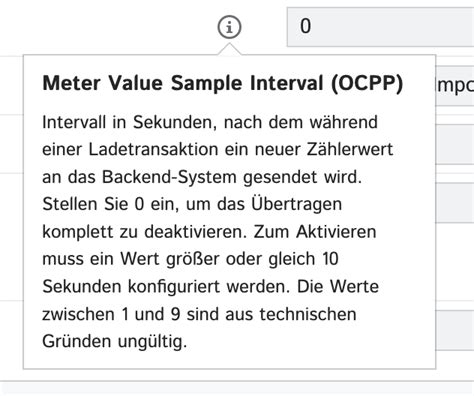Select the field beside the "zwischen 1 und 9" line
This screenshot has width=474, height=396.
(455, 330)
